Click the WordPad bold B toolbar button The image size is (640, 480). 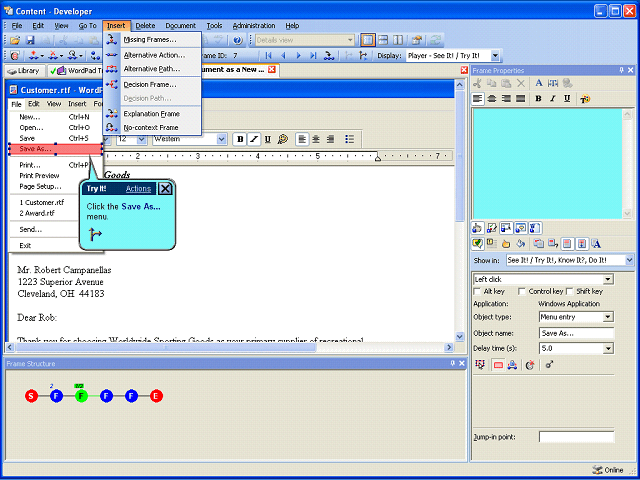(x=240, y=140)
